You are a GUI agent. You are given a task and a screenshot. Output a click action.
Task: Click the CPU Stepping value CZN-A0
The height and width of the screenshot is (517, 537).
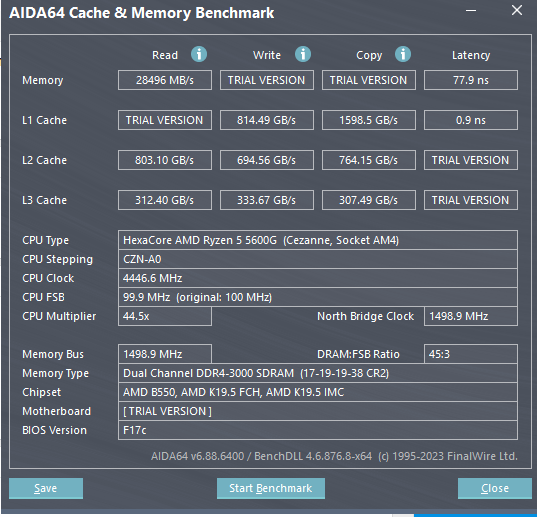pyautogui.click(x=317, y=259)
